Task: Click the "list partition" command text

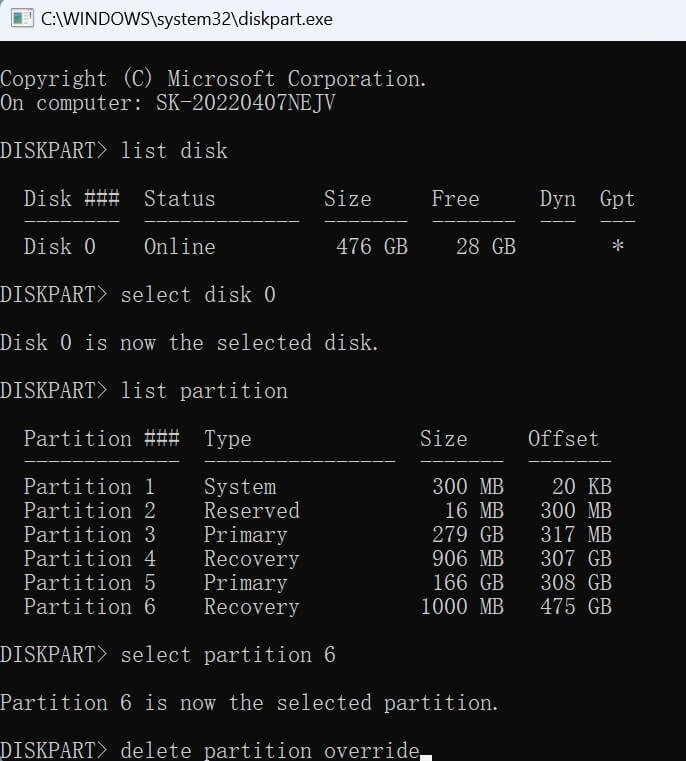Action: tap(204, 391)
